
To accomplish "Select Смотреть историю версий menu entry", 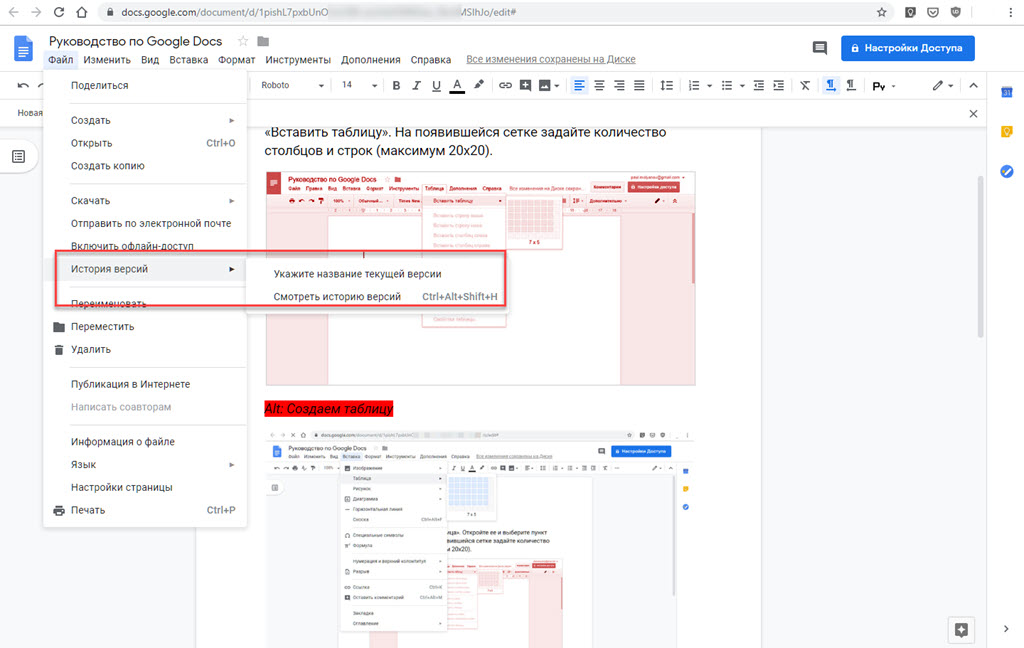I will [337, 297].
